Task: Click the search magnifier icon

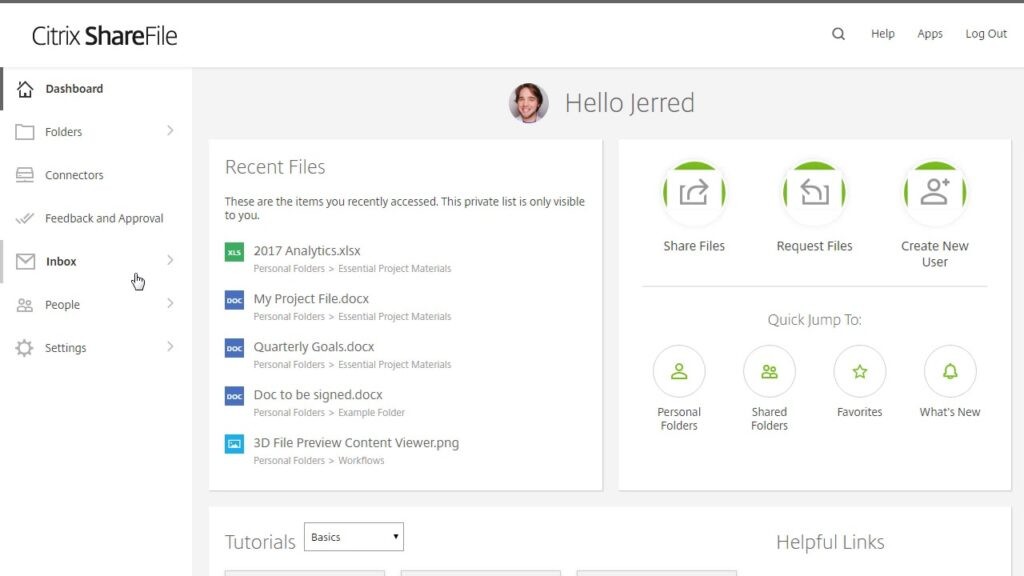Action: pyautogui.click(x=837, y=33)
